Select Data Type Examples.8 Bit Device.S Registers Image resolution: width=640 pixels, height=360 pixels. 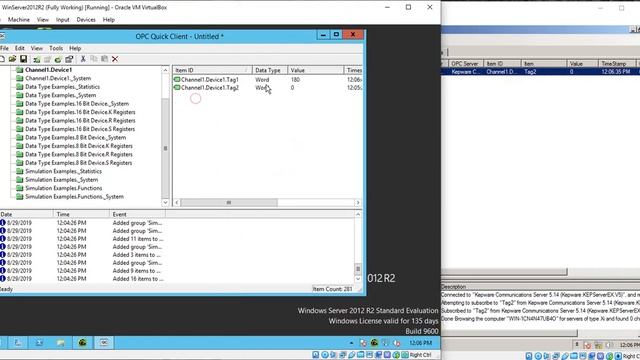click(x=78, y=163)
